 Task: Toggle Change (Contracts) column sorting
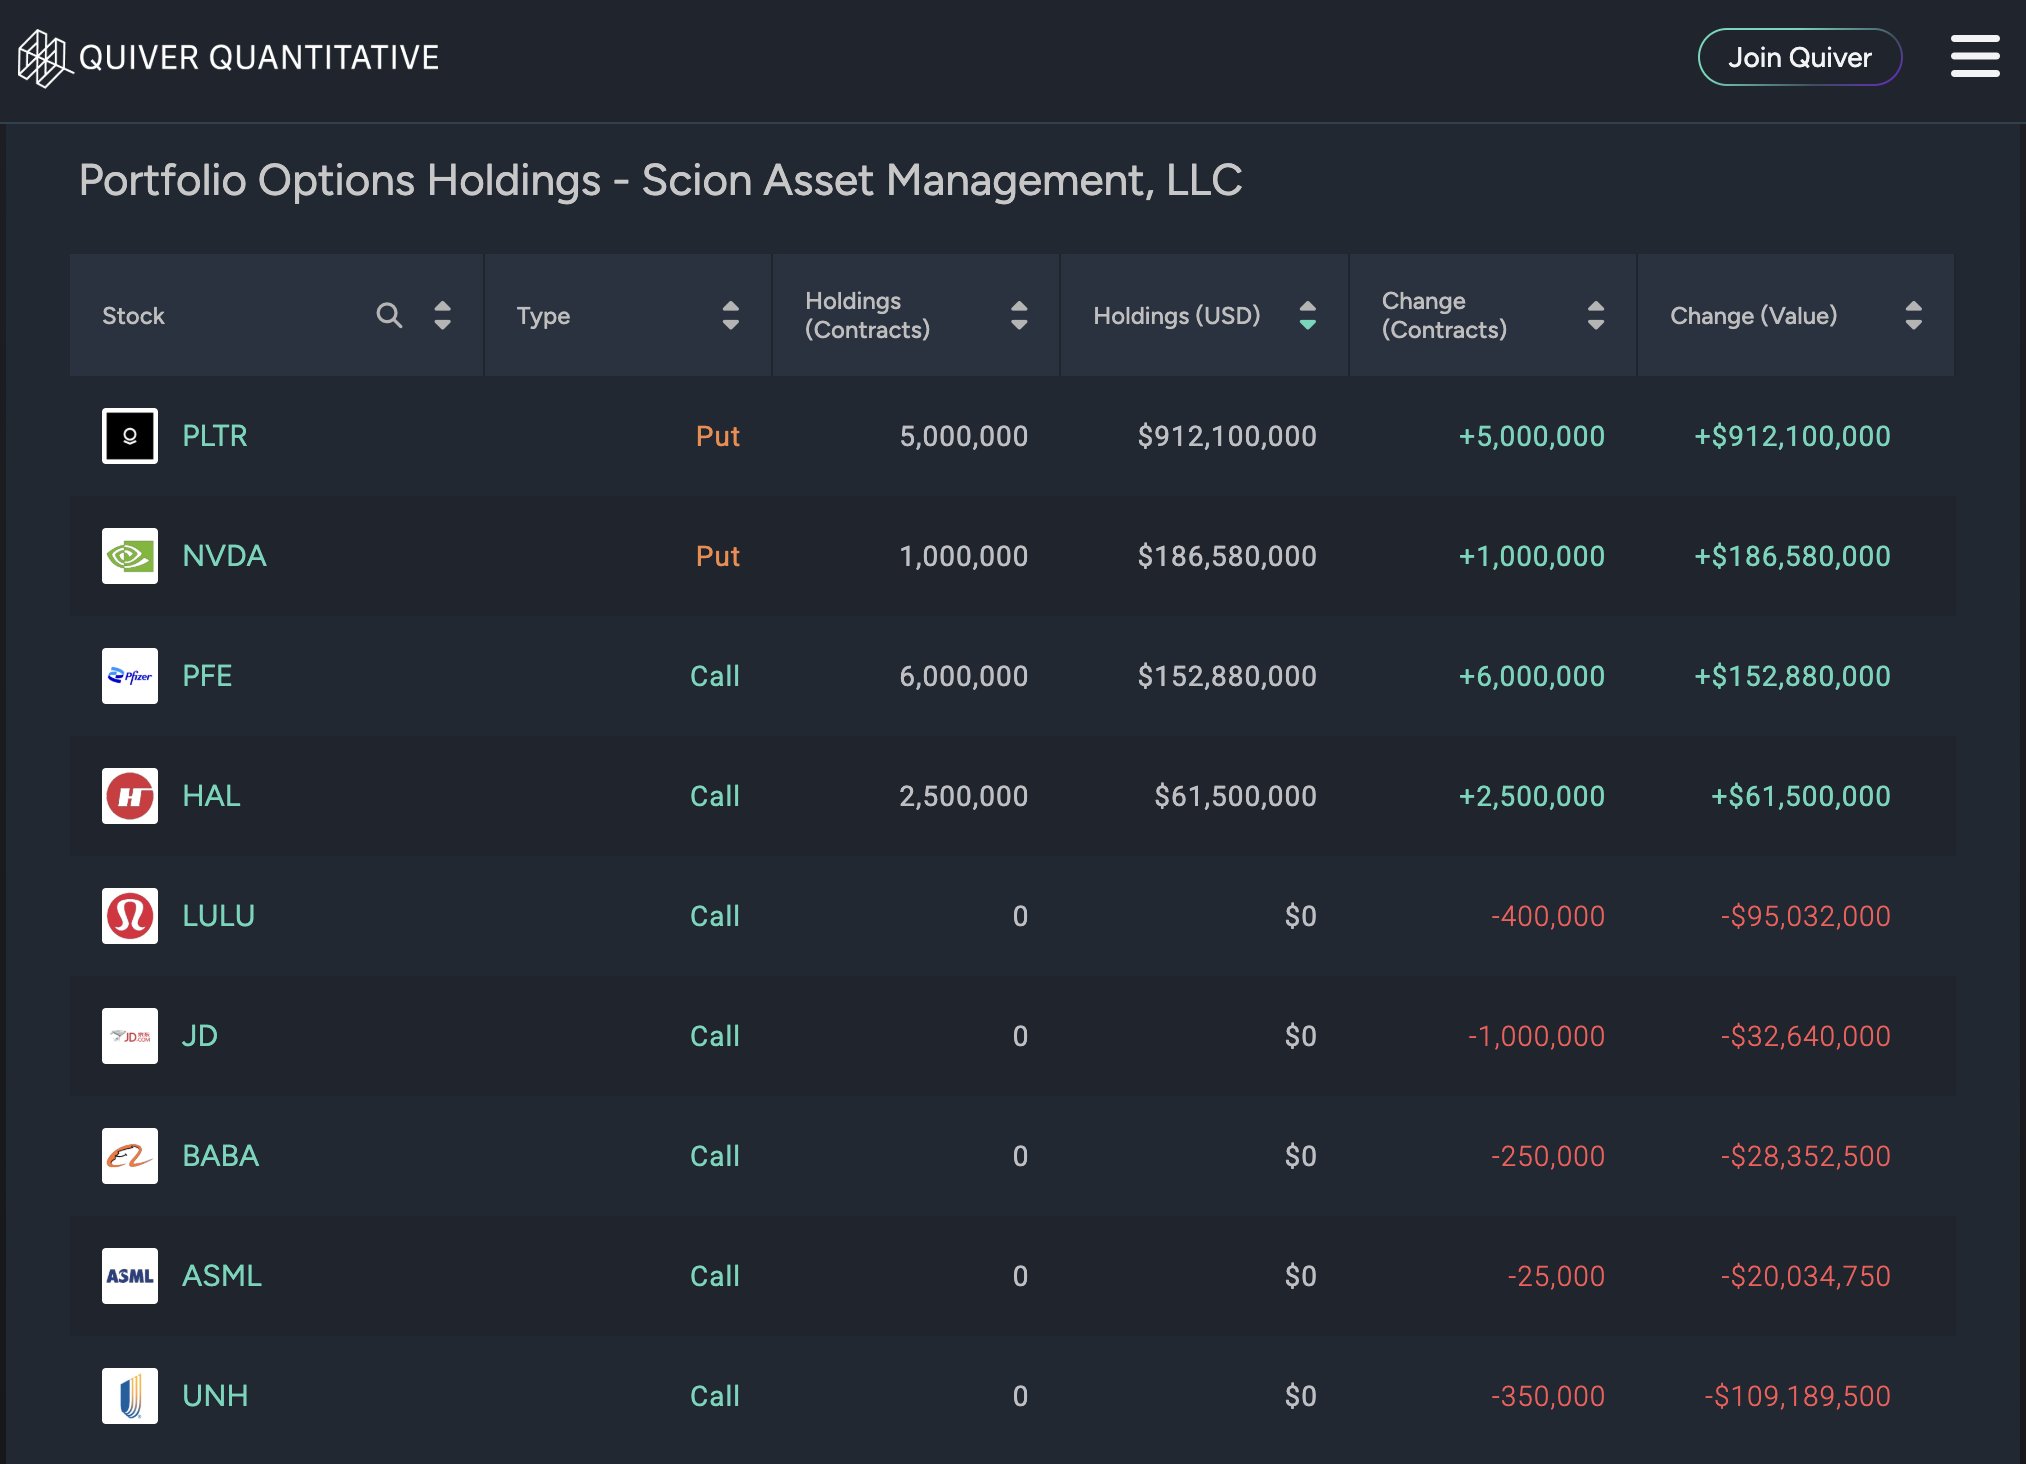(1595, 315)
